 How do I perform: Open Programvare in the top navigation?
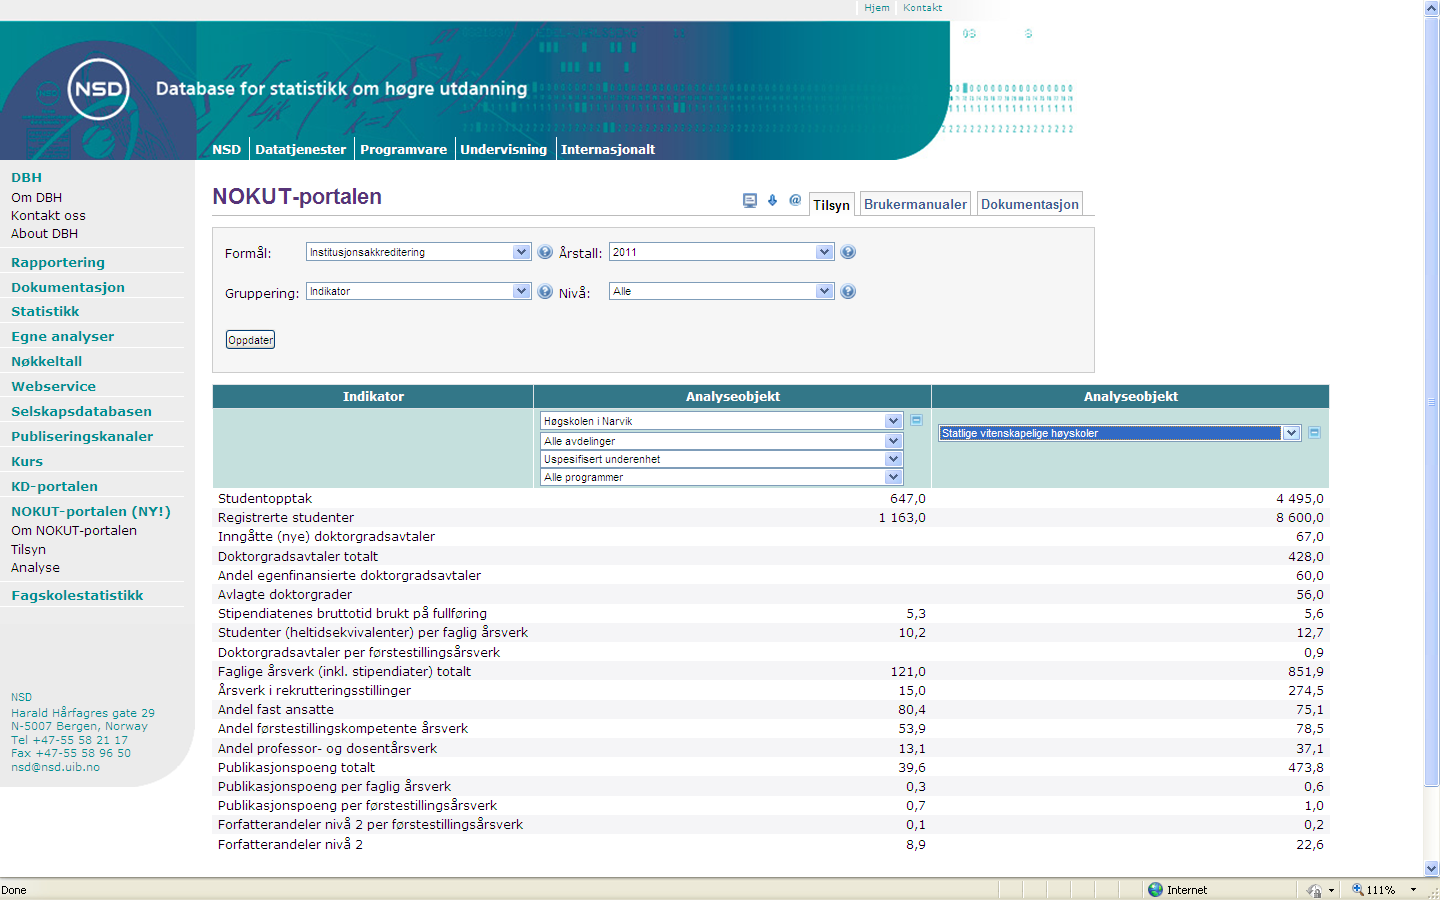click(x=404, y=149)
